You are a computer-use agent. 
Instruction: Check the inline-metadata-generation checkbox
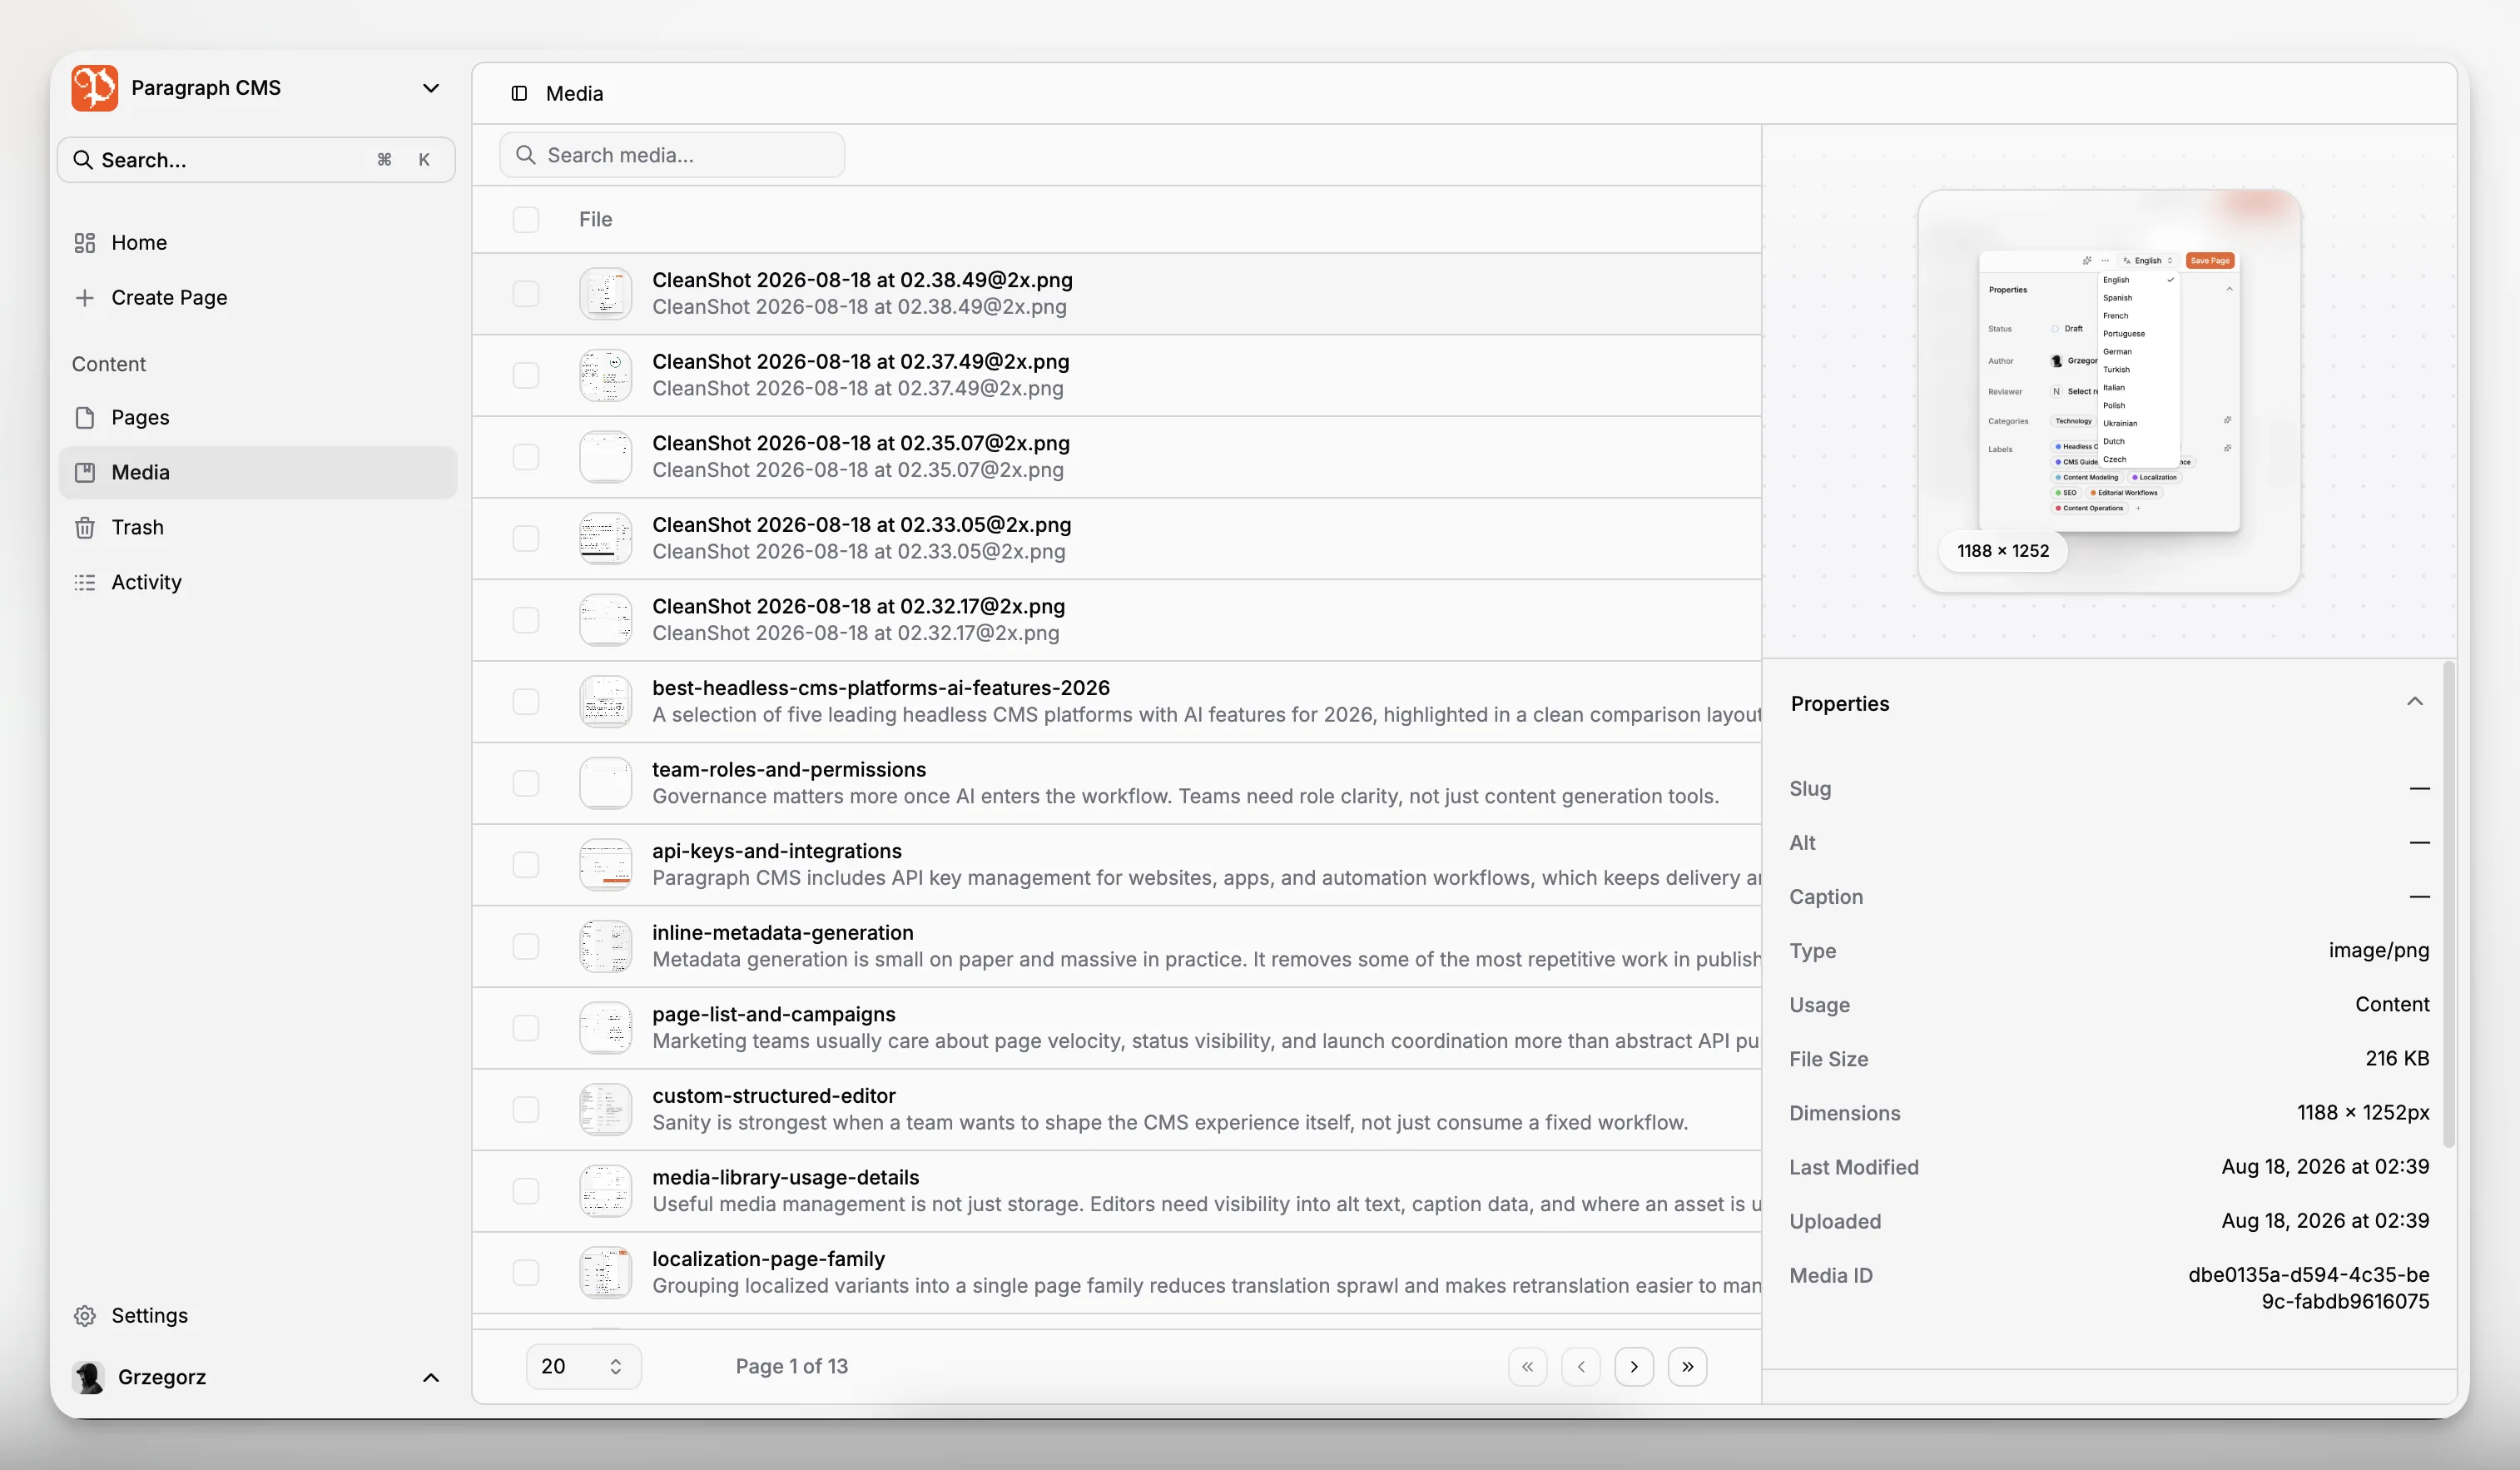pyautogui.click(x=525, y=947)
